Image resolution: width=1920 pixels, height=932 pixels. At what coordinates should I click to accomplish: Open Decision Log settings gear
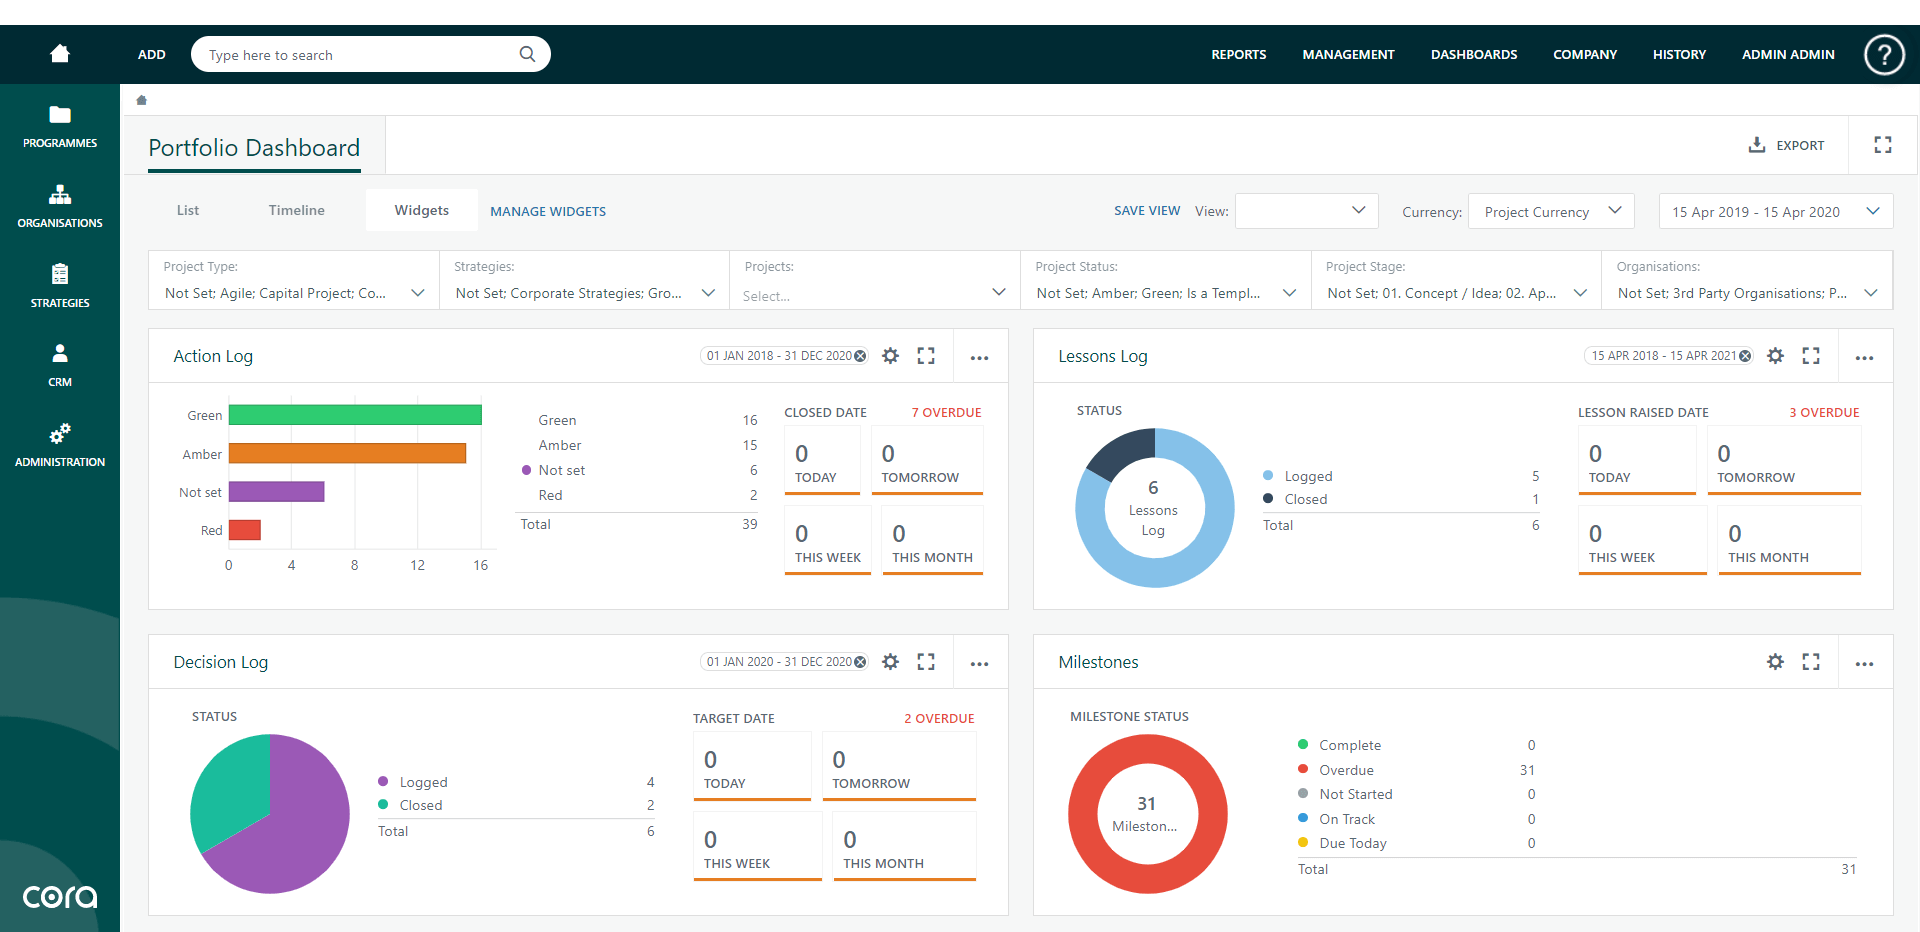tap(890, 662)
